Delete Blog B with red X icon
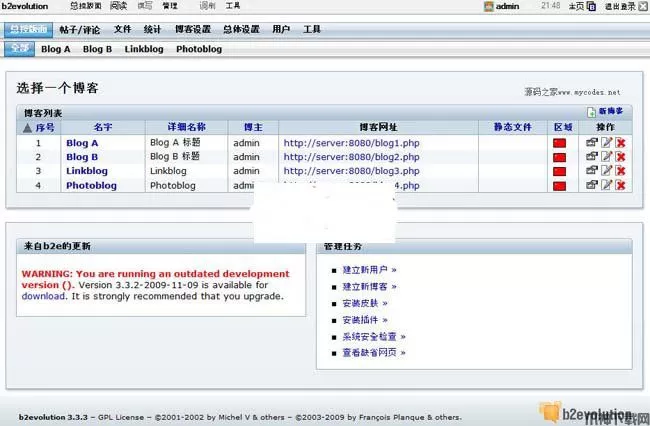 [x=621, y=157]
